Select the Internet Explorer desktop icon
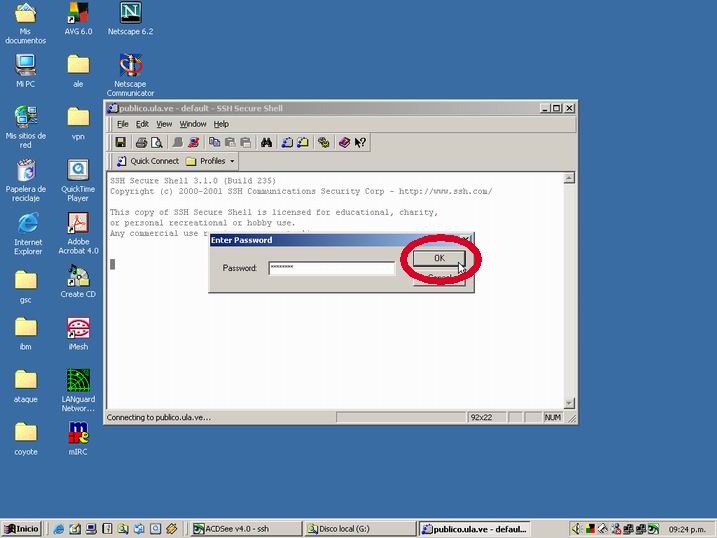Image resolution: width=717 pixels, height=538 pixels. tap(28, 233)
